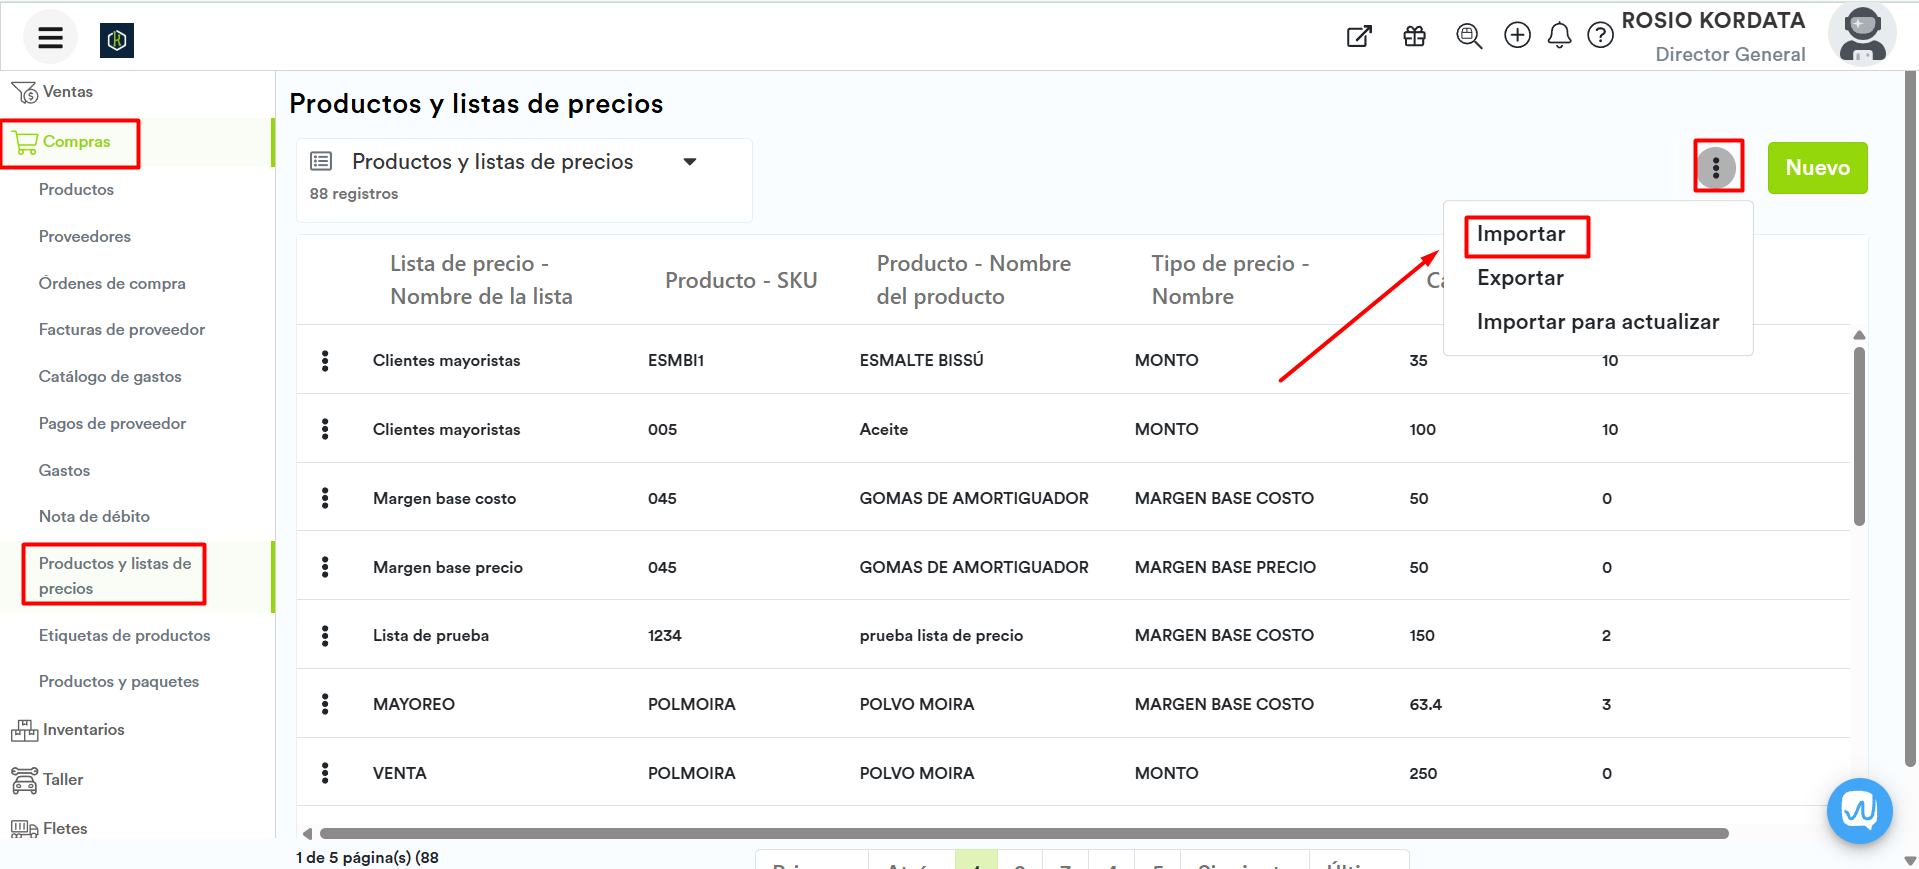Click the search magnifier icon in header
Viewport: 1919px width, 869px height.
1468,37
